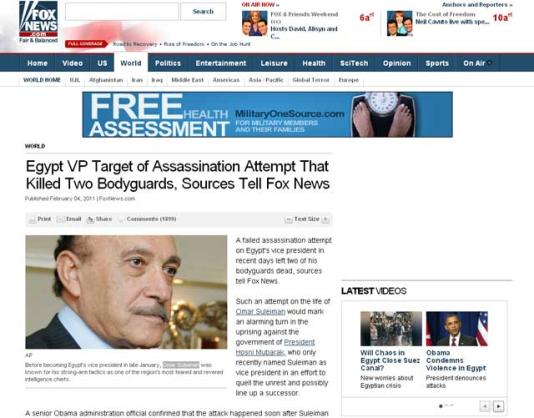Select the Politics navigation tab
This screenshot has height=418, width=534.
(x=168, y=63)
